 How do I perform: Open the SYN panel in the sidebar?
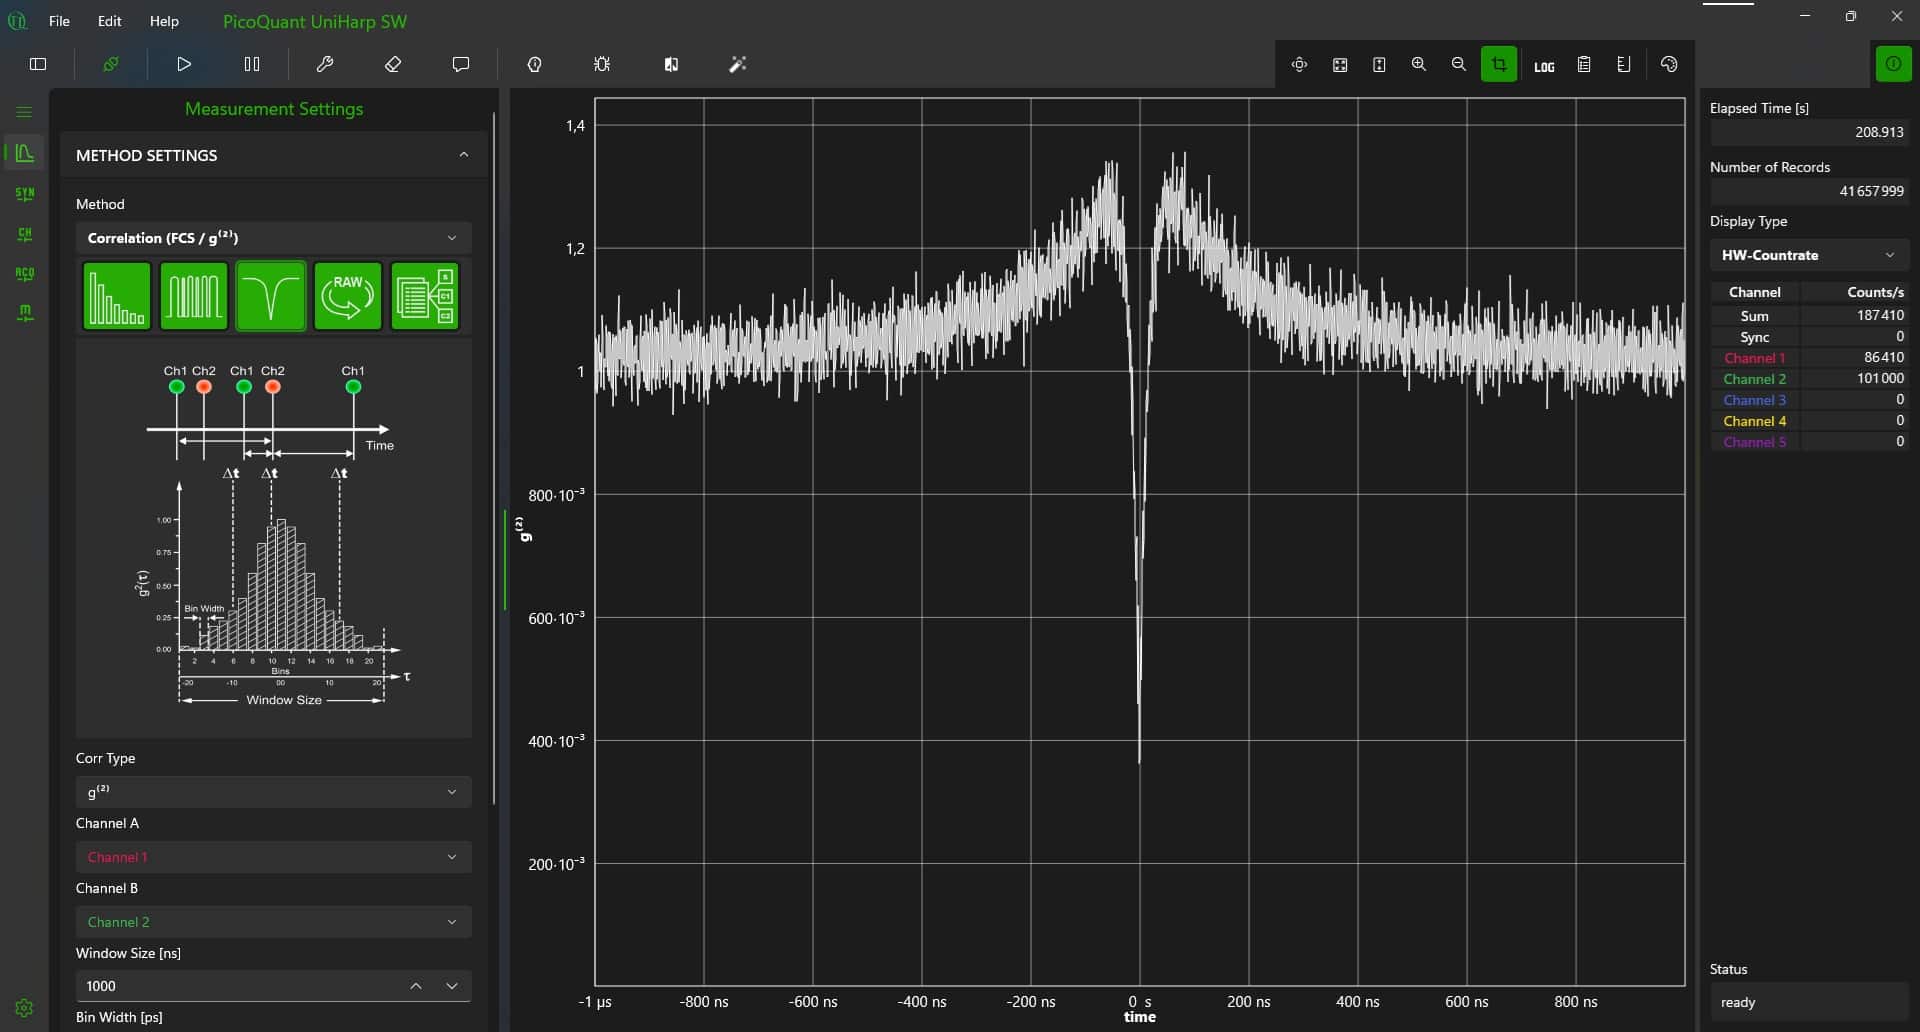point(24,193)
